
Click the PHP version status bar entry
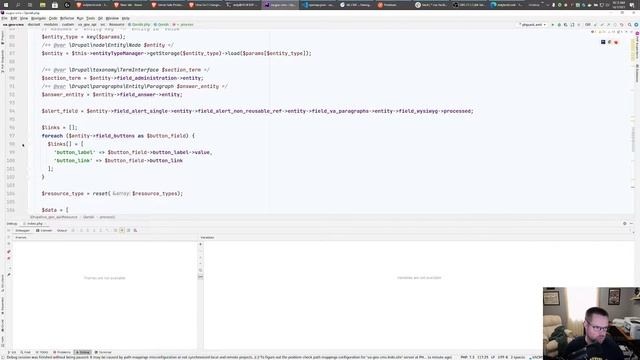467,357
